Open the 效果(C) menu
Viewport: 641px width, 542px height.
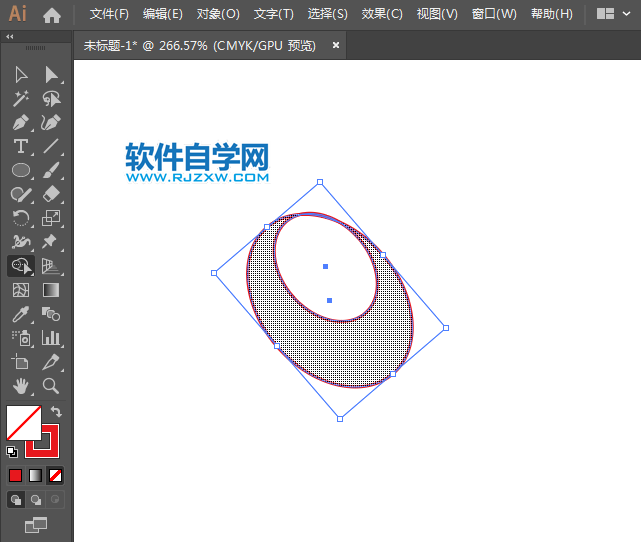382,14
